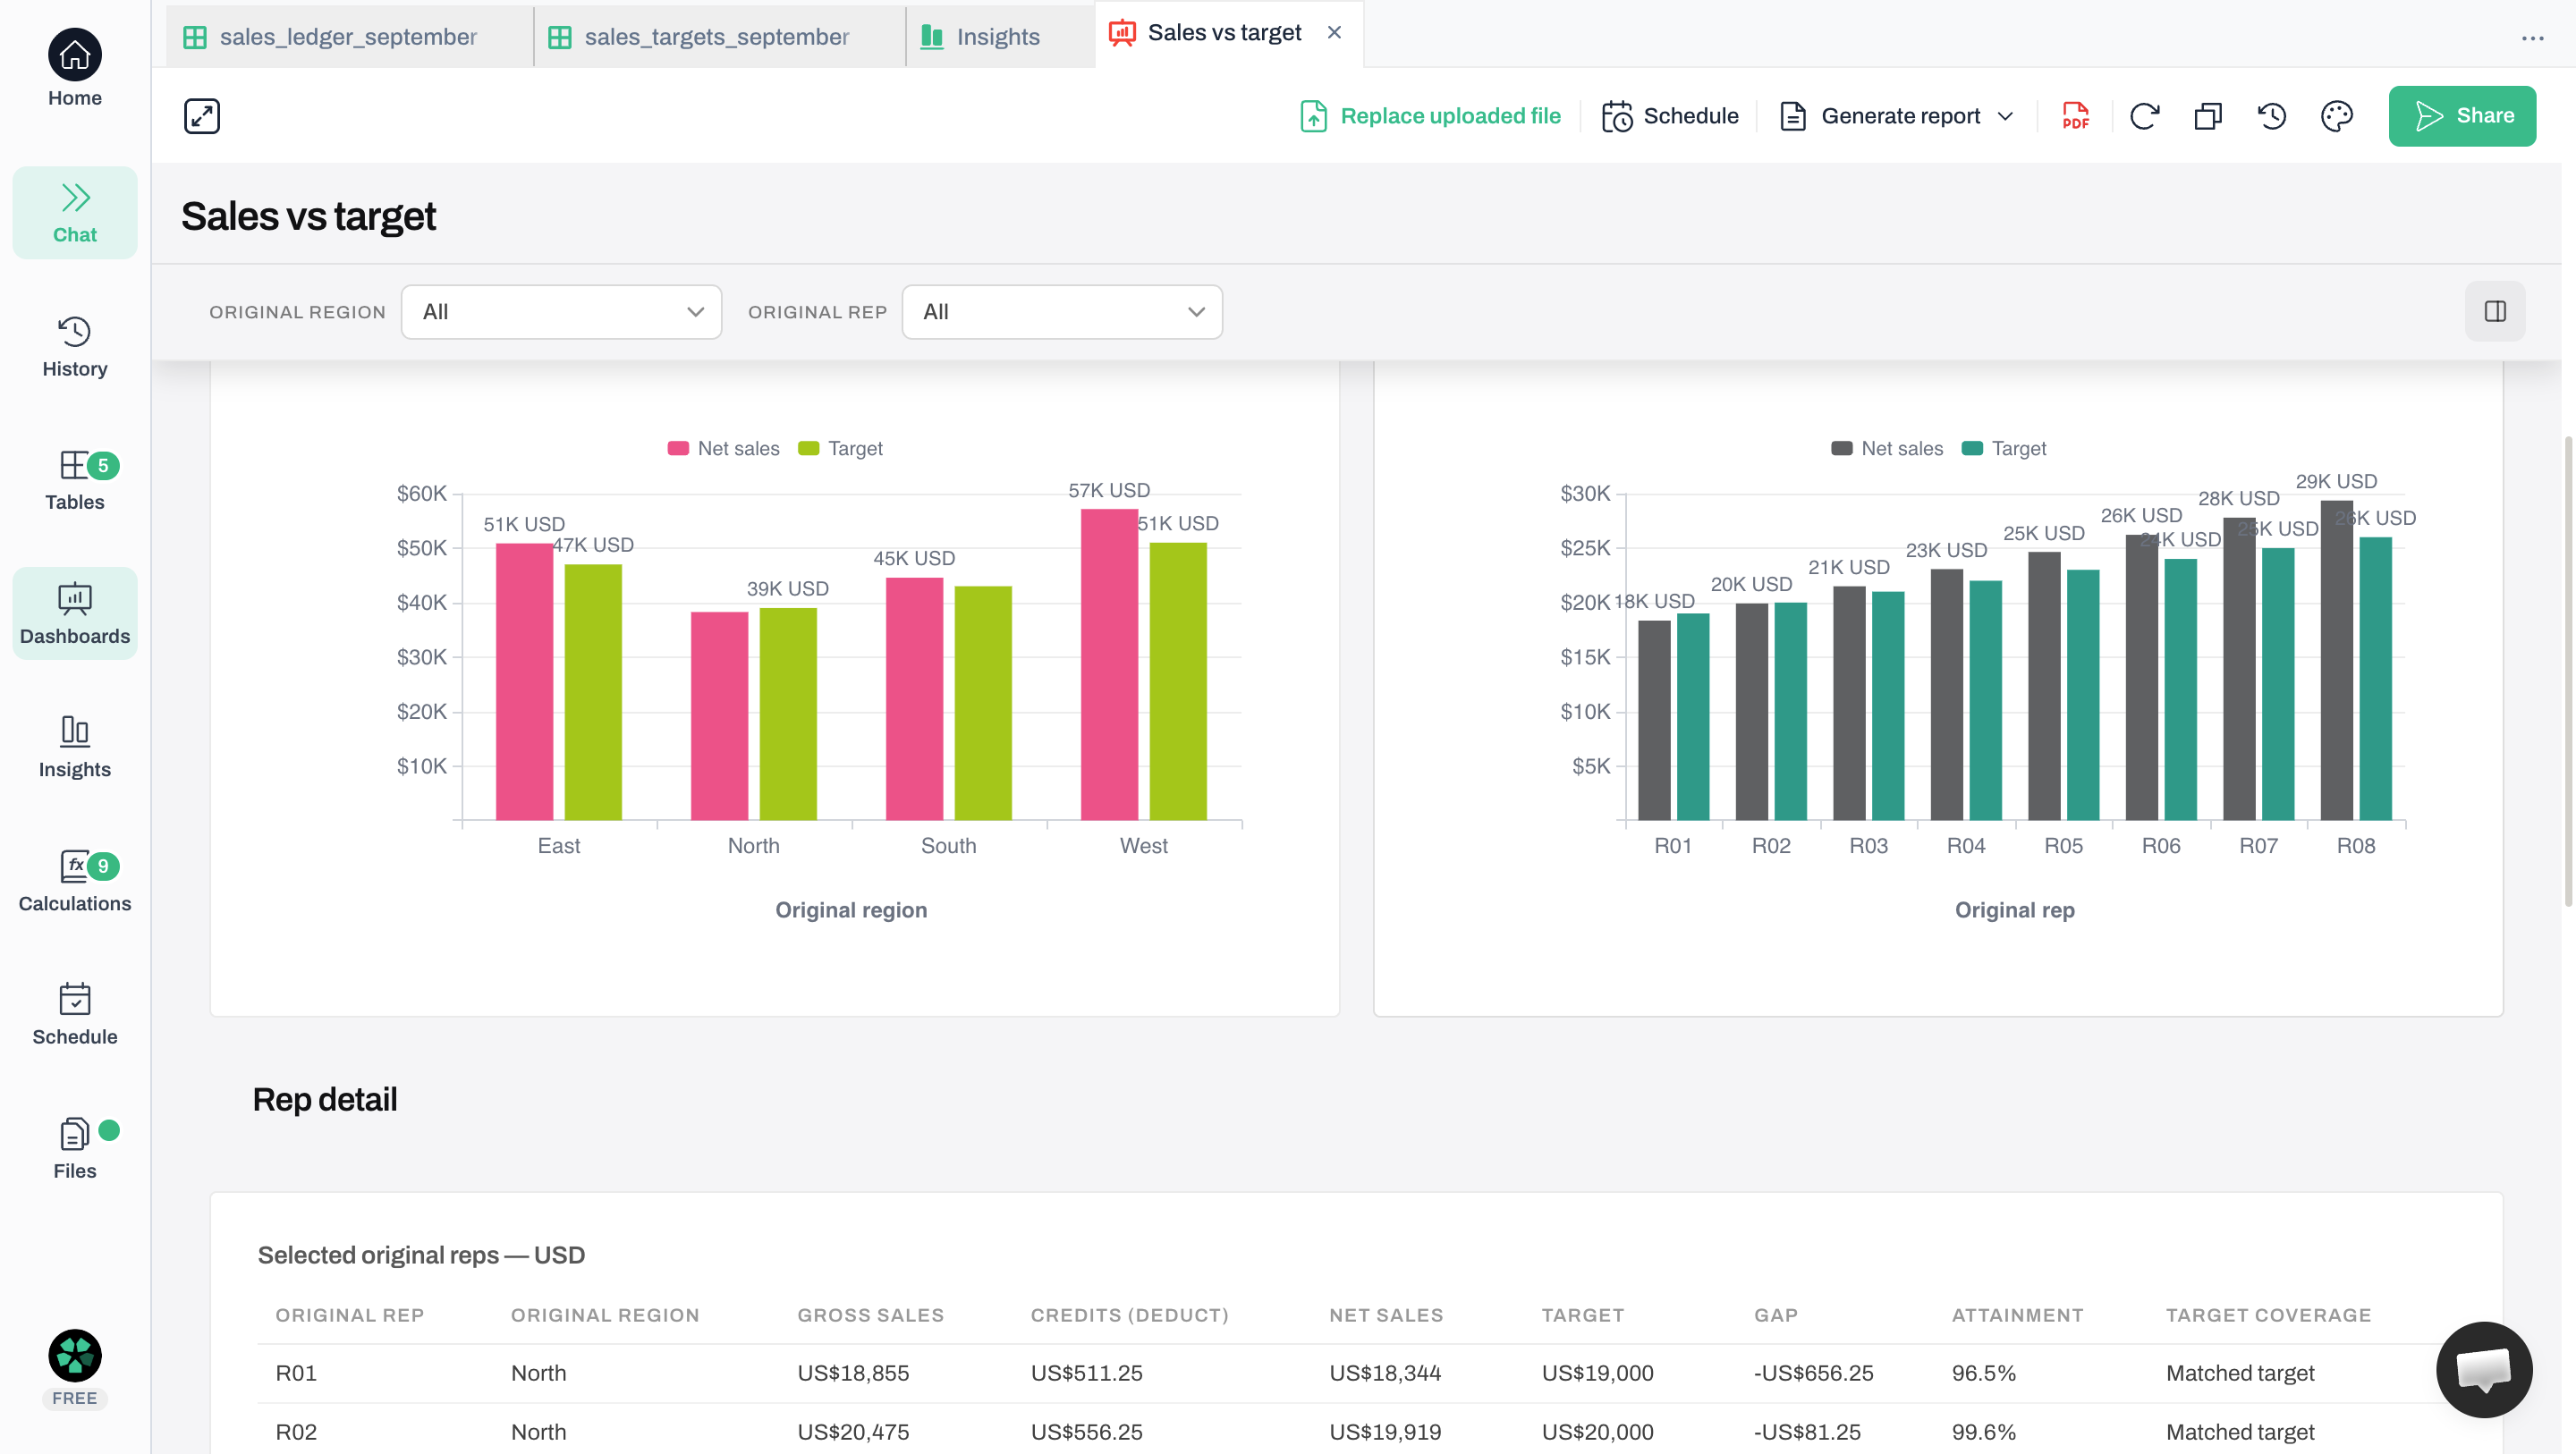This screenshot has width=2576, height=1454.
Task: Export dashboard as PDF
Action: point(2076,116)
